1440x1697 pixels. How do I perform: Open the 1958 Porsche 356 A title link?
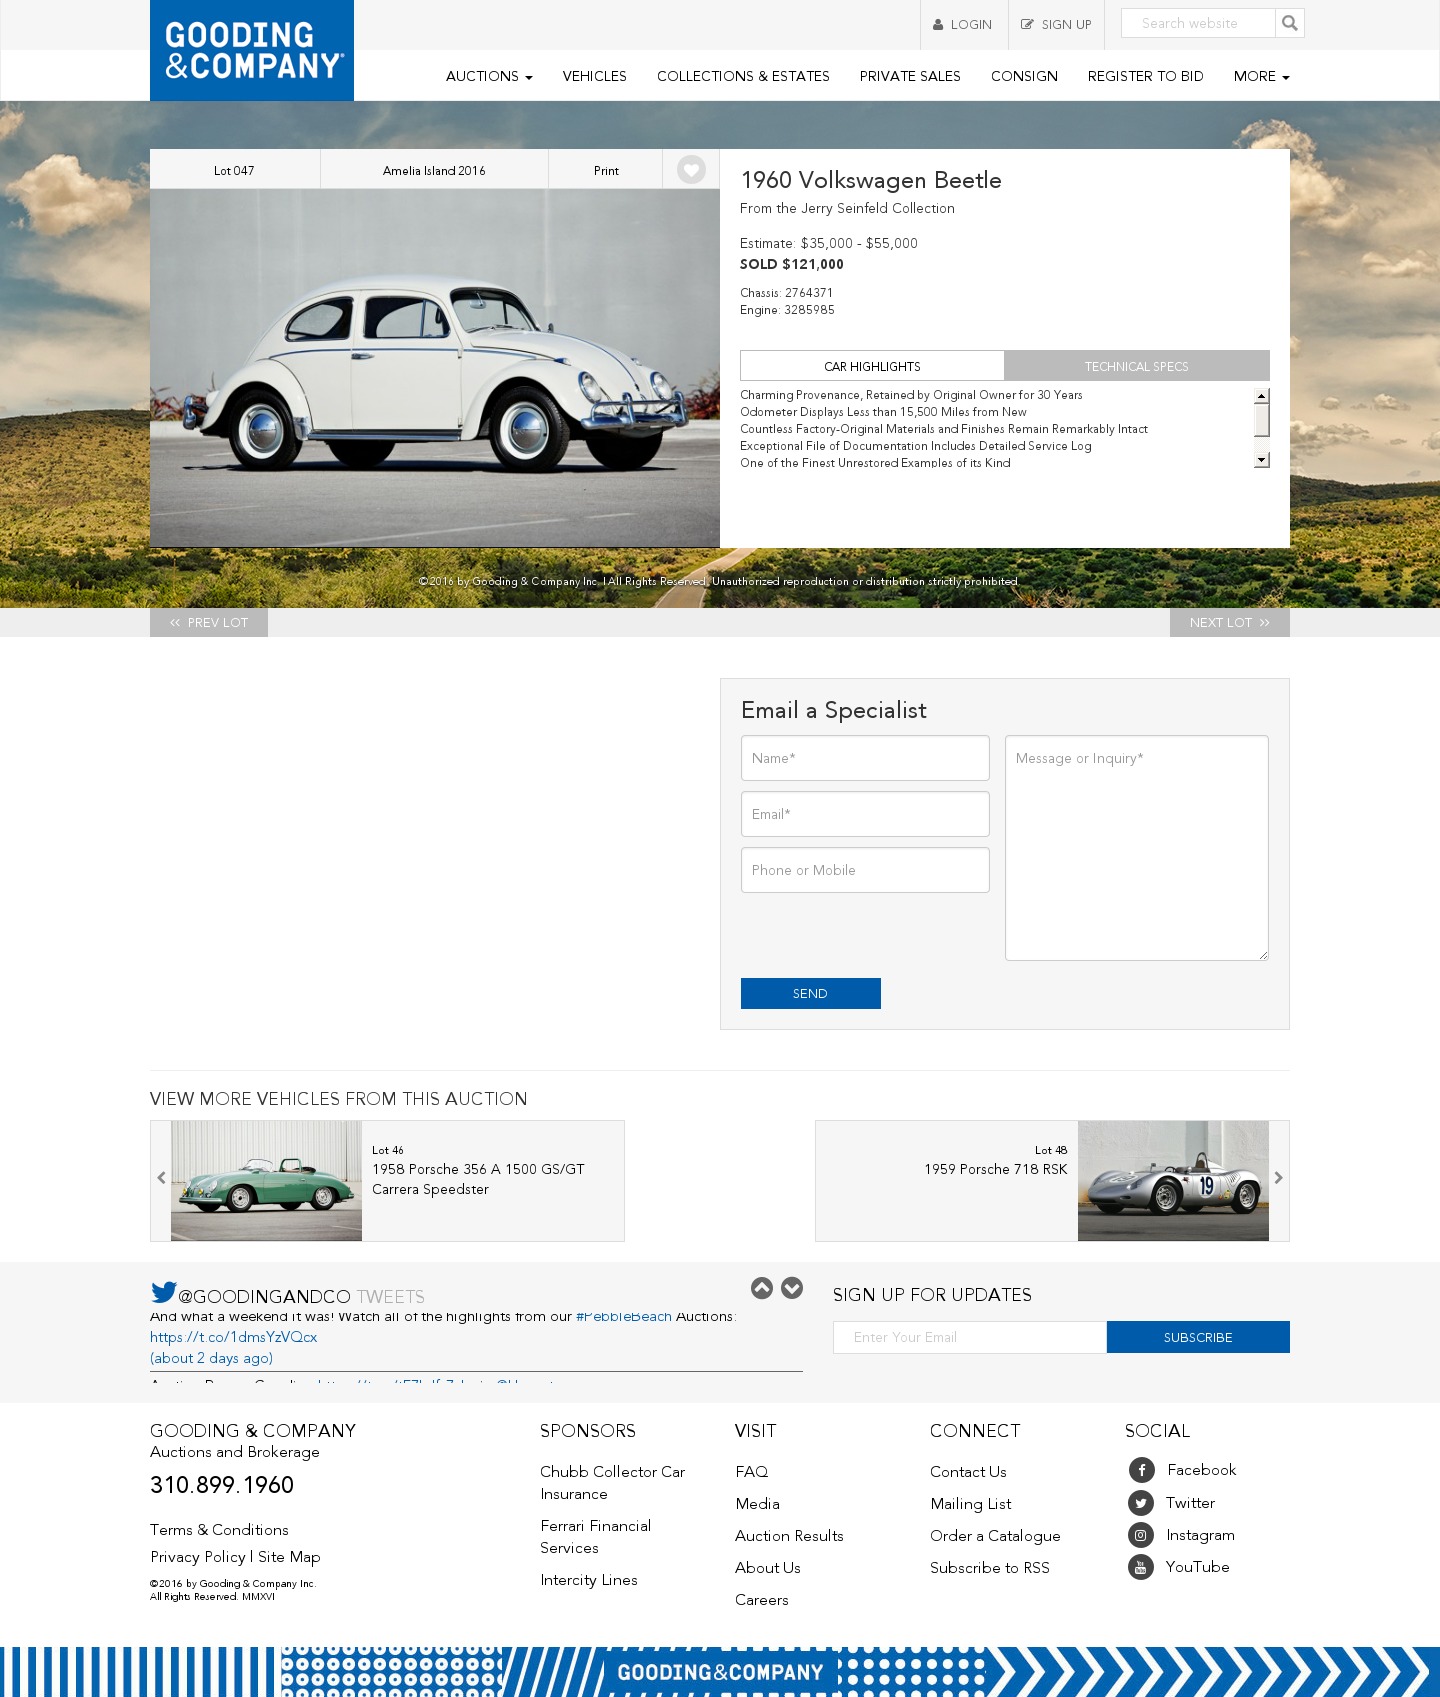point(478,1179)
